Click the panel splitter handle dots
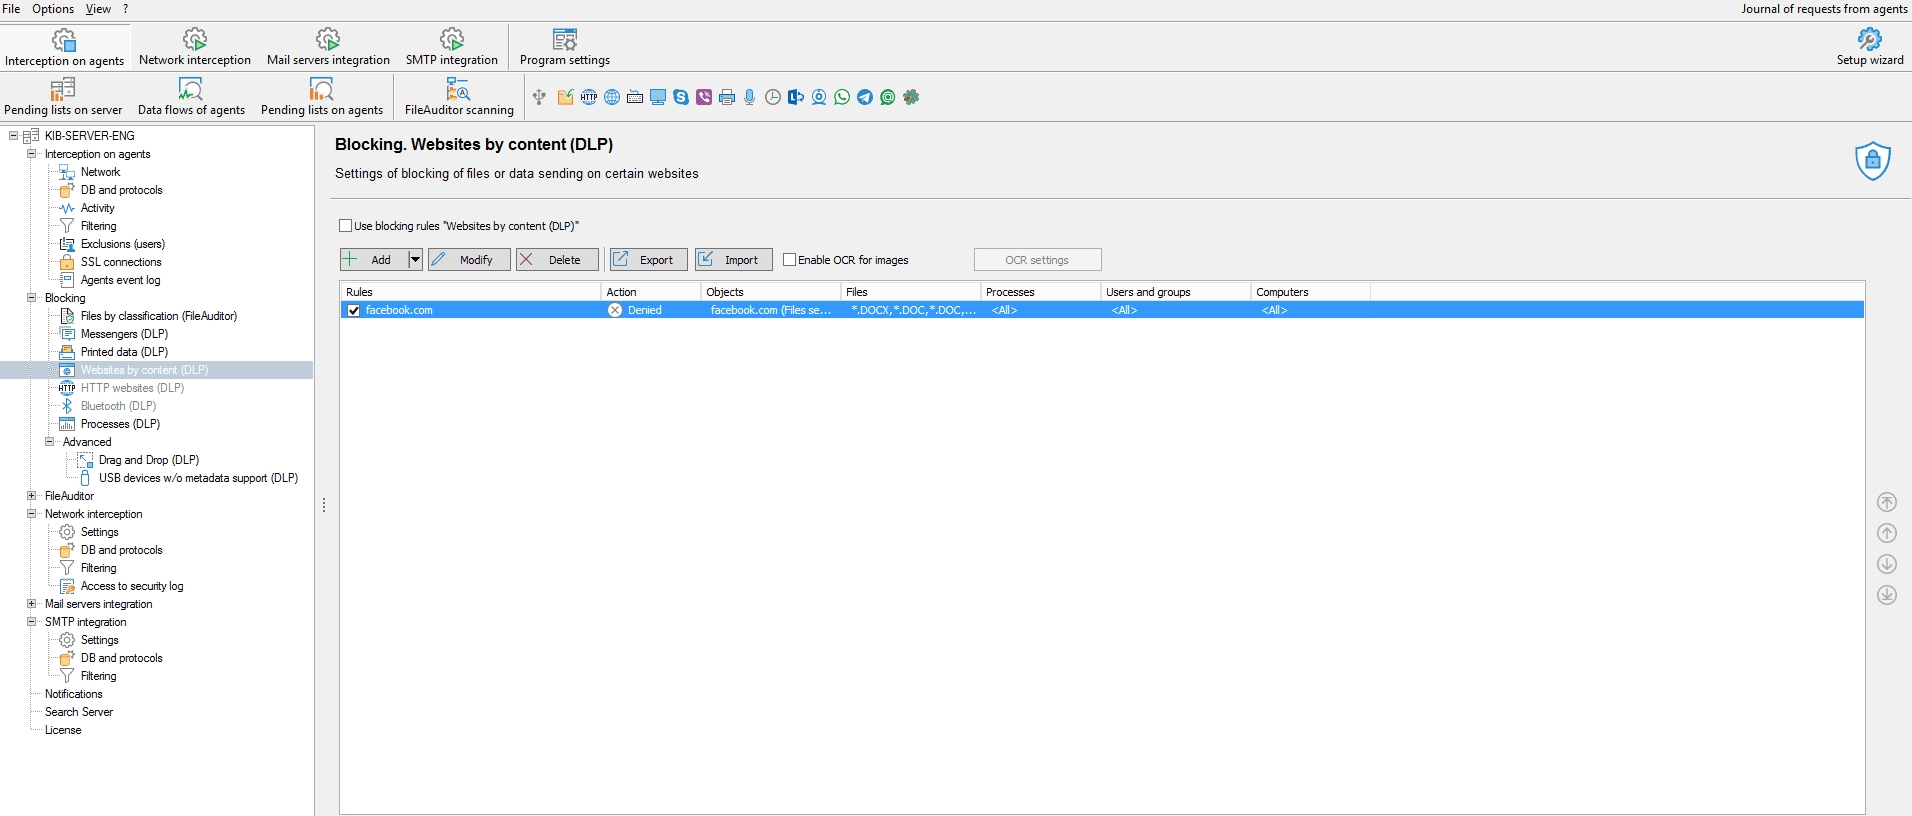The width and height of the screenshot is (1912, 816). tap(324, 506)
